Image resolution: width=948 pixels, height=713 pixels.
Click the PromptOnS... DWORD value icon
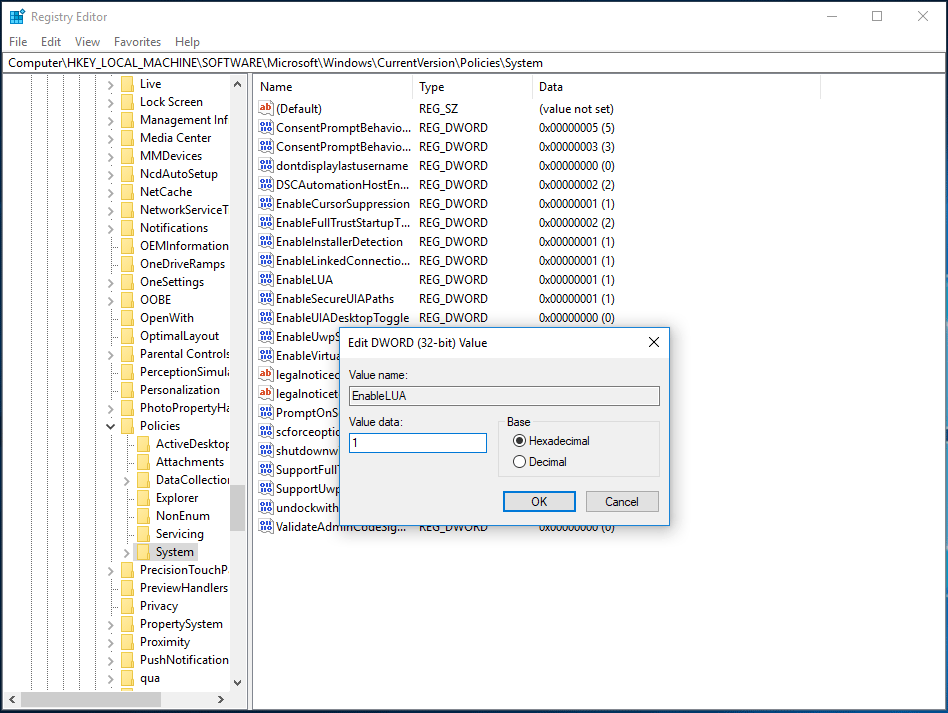tap(265, 412)
